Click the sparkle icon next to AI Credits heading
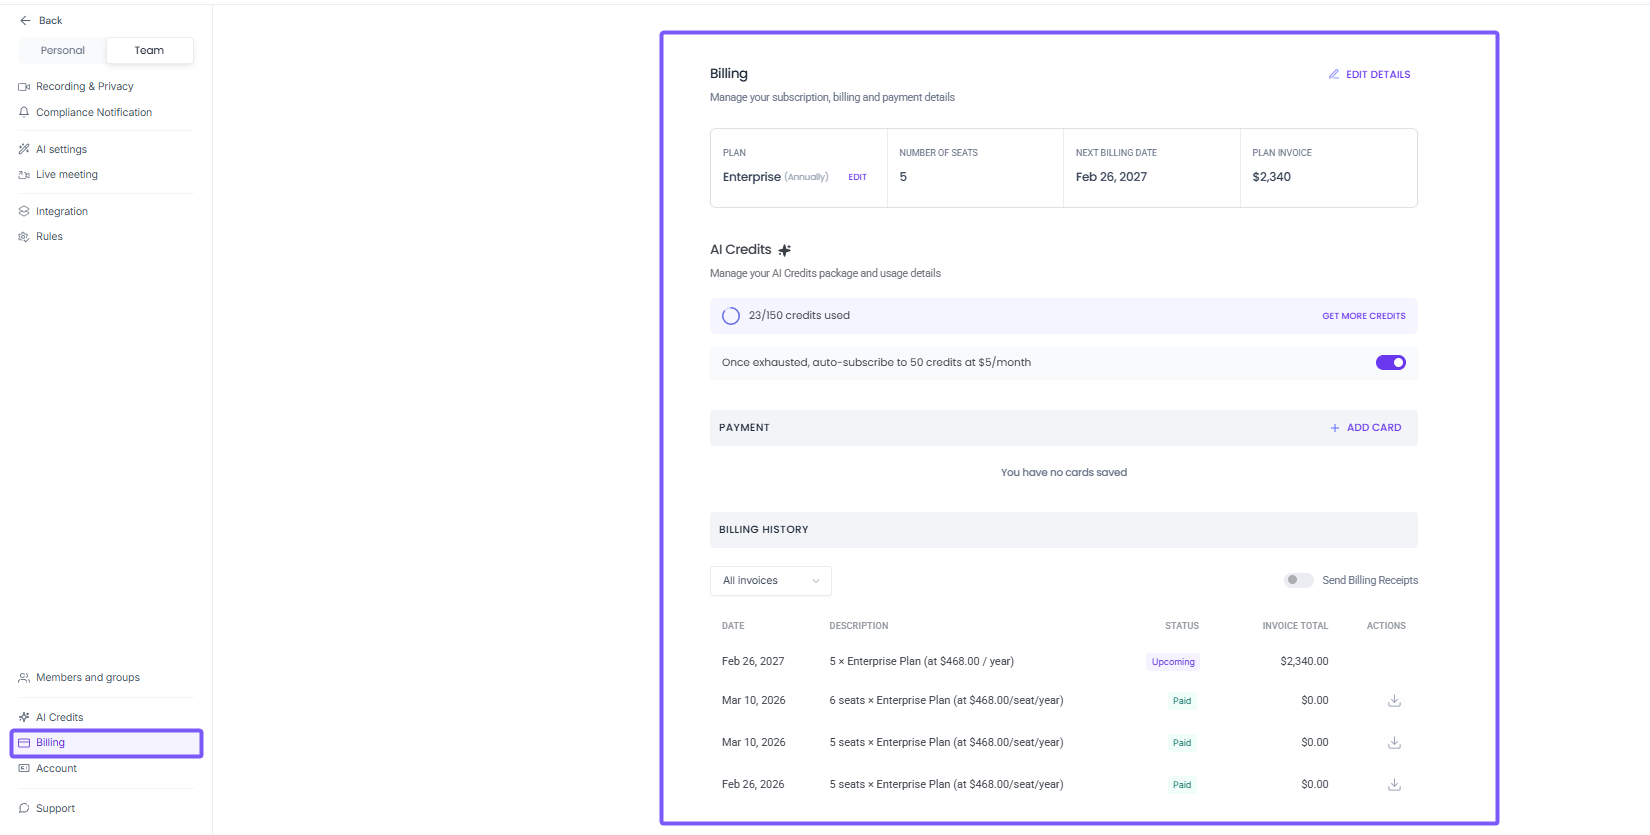1650x835 pixels. click(x=785, y=250)
